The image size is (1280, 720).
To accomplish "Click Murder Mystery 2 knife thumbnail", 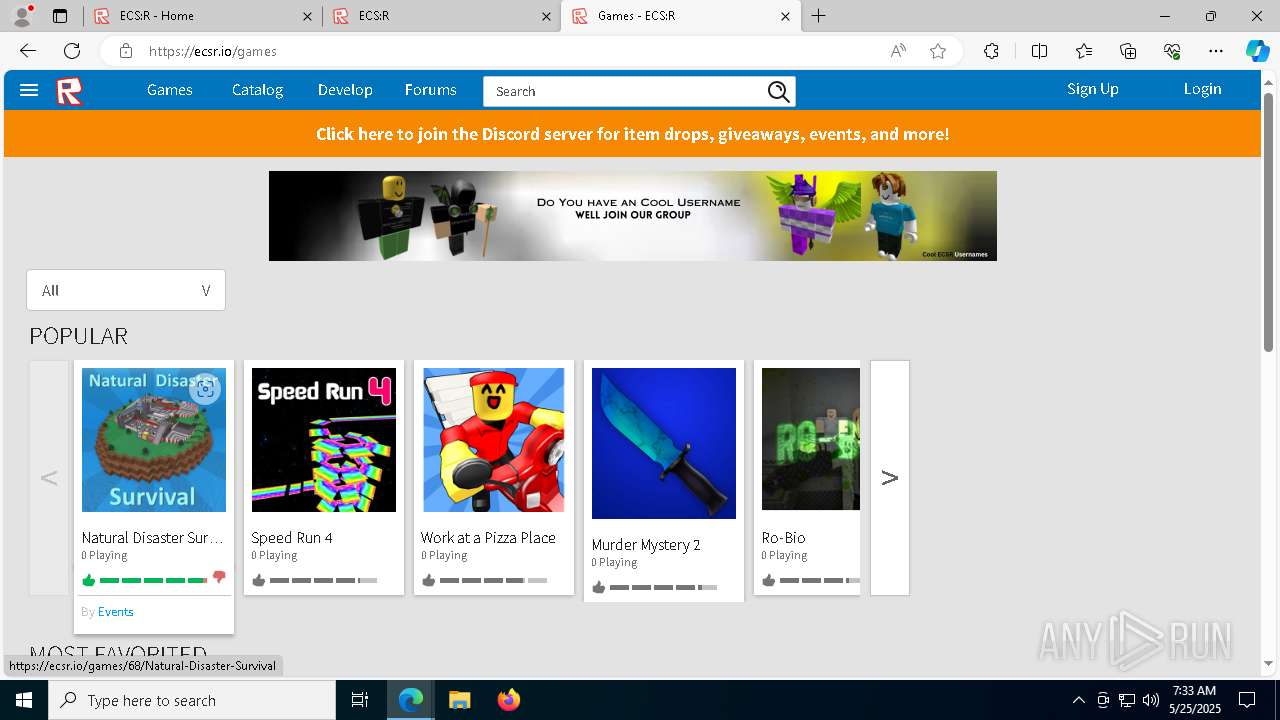I will pyautogui.click(x=664, y=443).
